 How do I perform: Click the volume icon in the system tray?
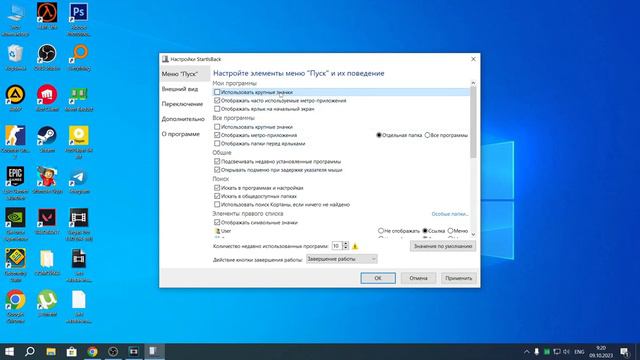point(567,351)
